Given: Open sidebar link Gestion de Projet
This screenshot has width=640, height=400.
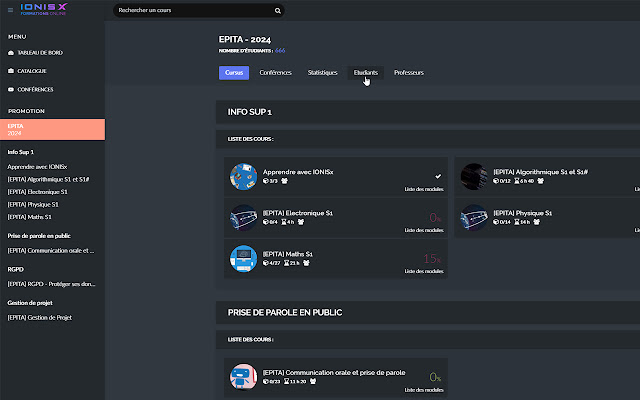Looking at the screenshot, I should pos(40,318).
